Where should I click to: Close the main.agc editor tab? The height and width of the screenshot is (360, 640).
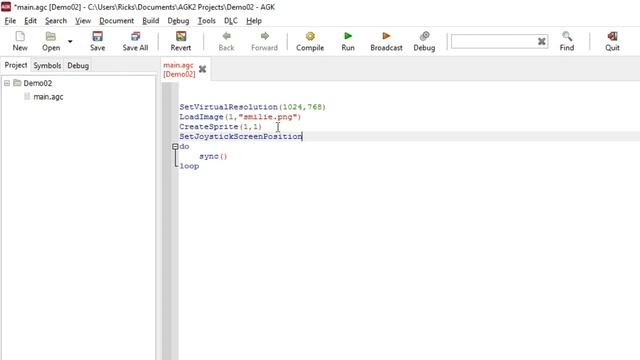202,69
